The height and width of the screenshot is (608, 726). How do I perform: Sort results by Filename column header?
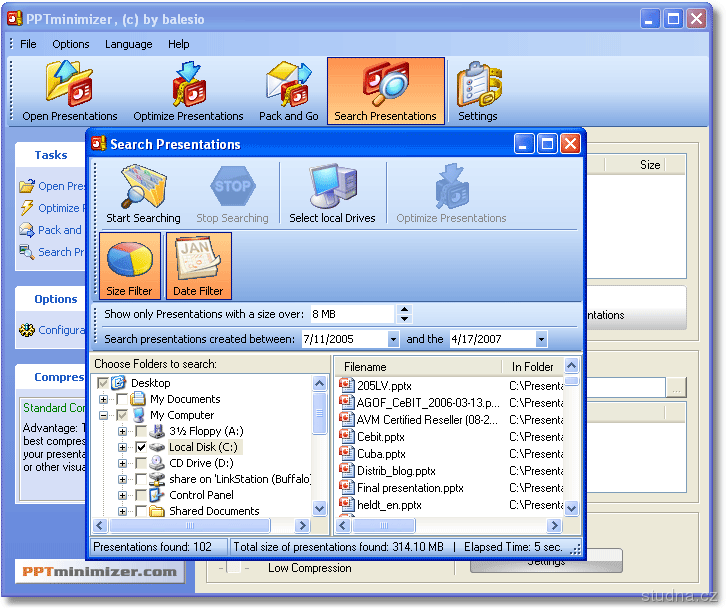(419, 367)
